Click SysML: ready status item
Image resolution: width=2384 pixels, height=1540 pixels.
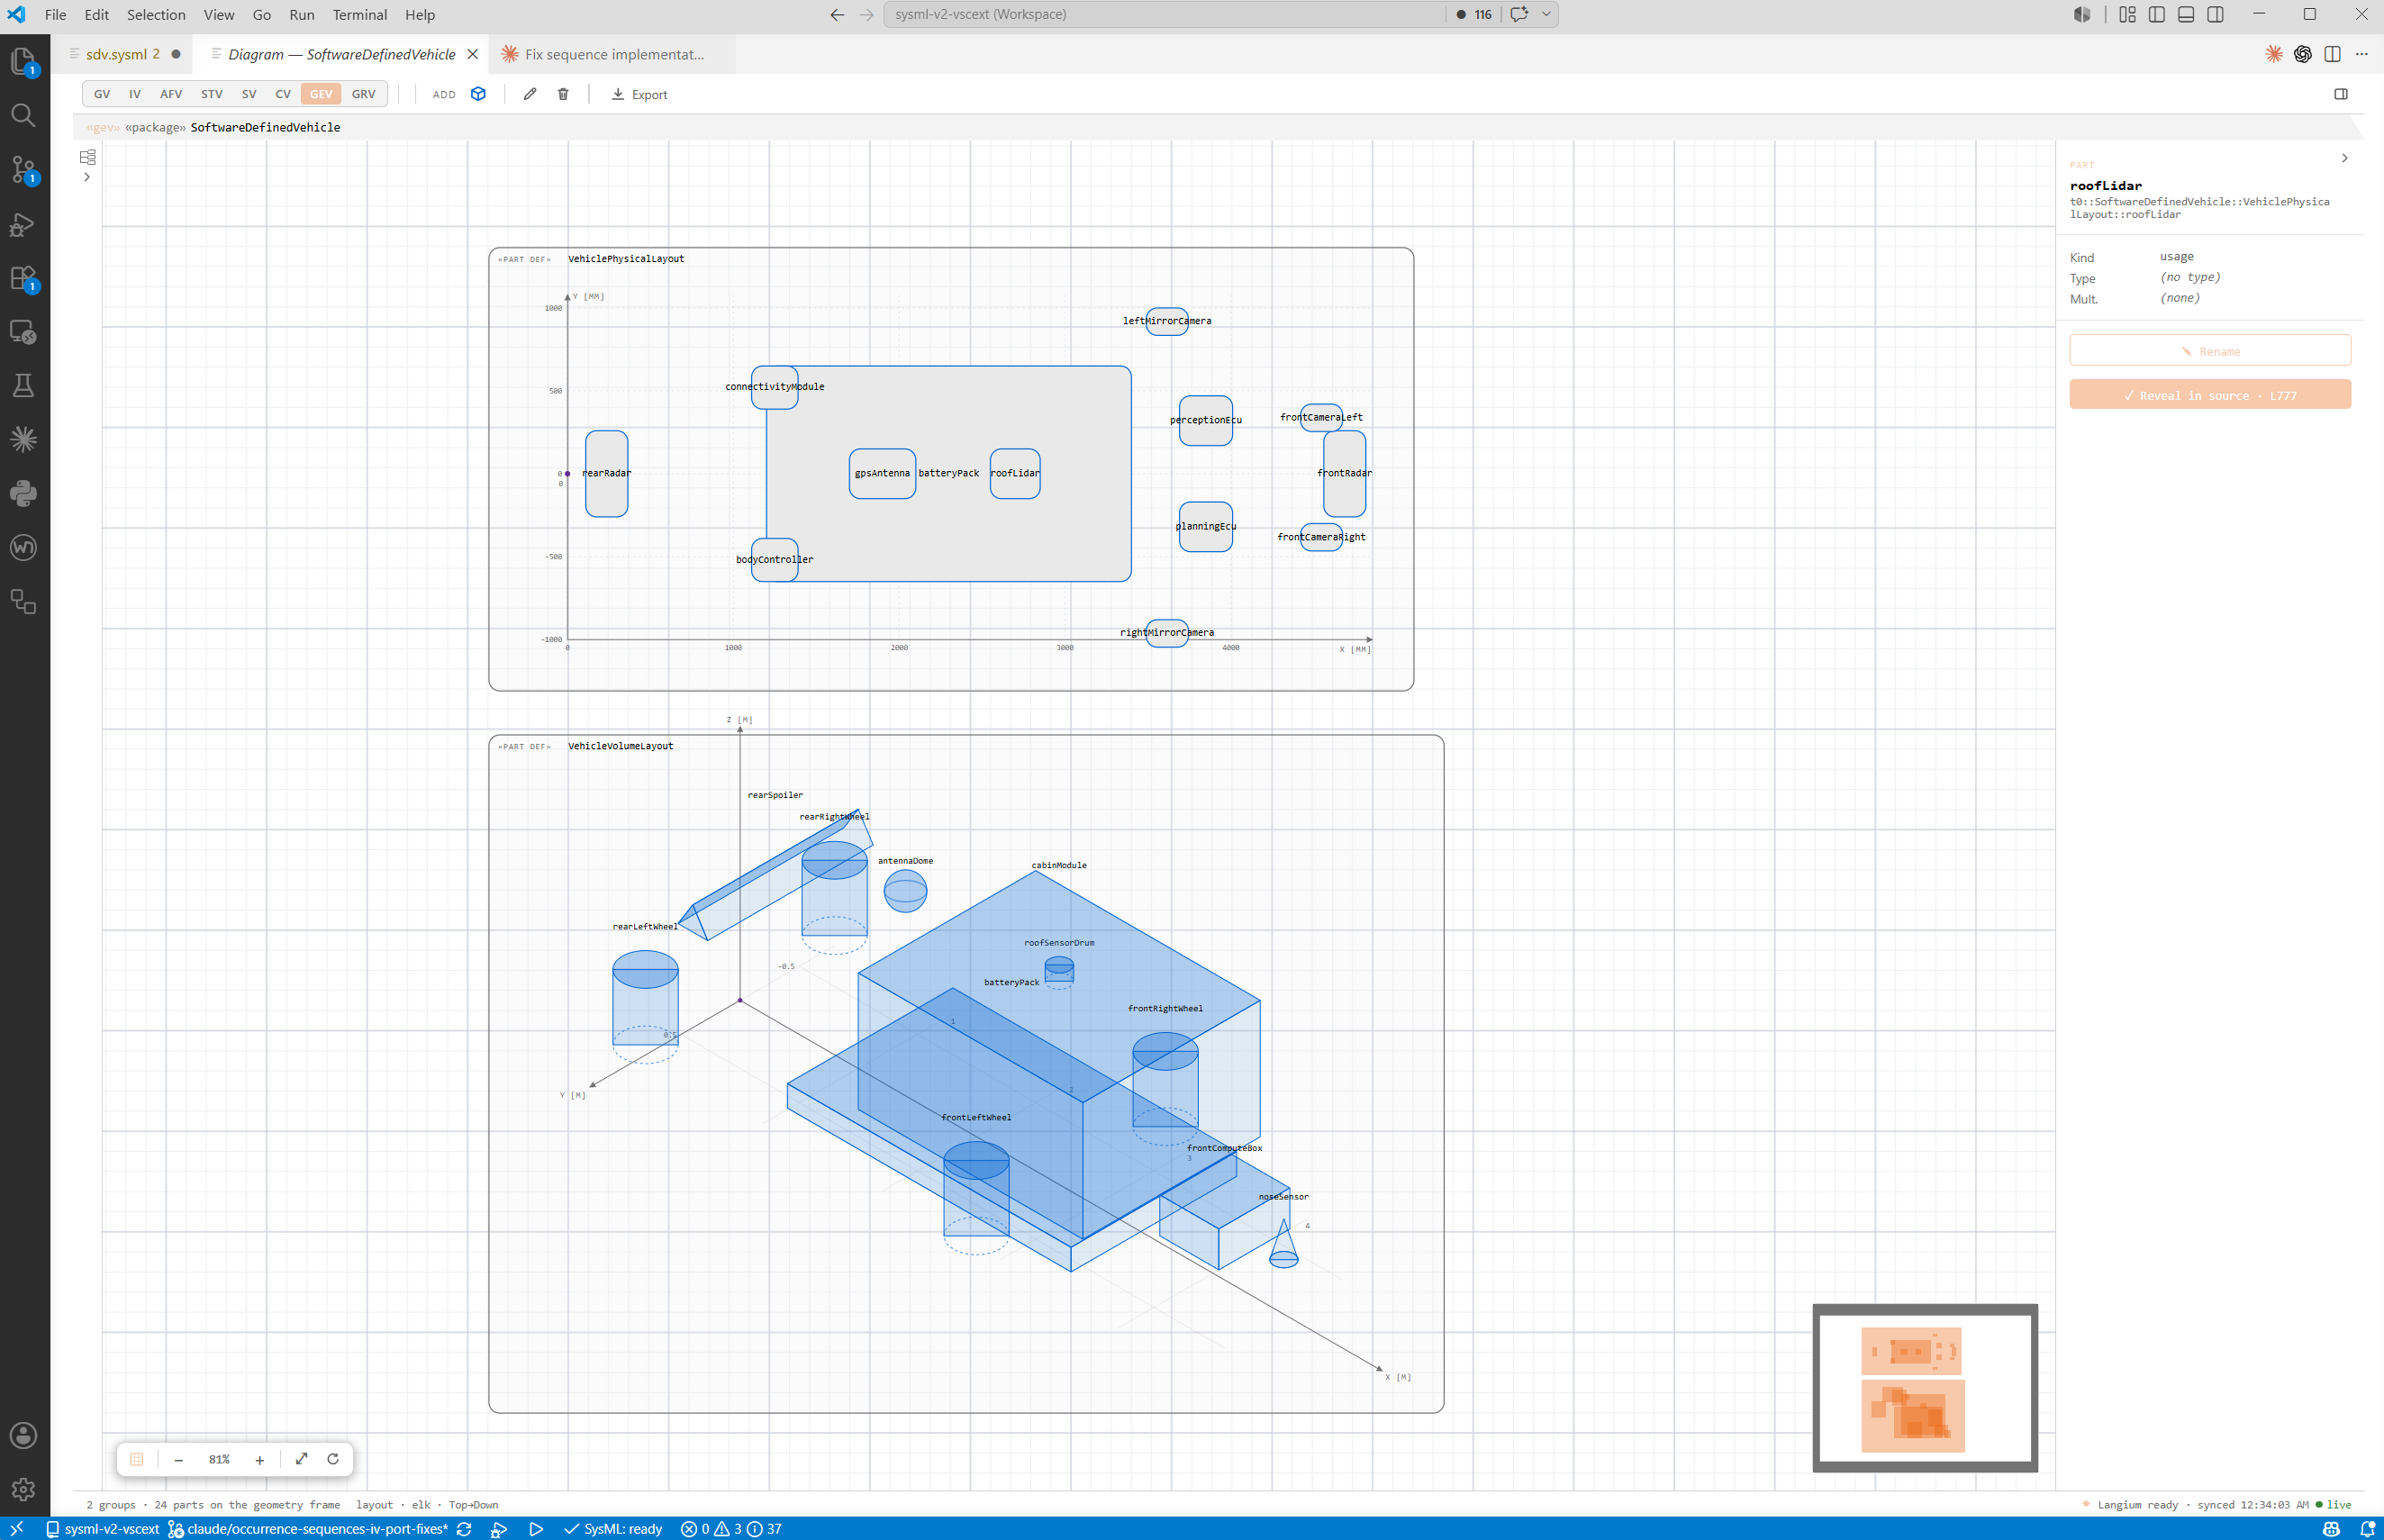pyautogui.click(x=613, y=1529)
